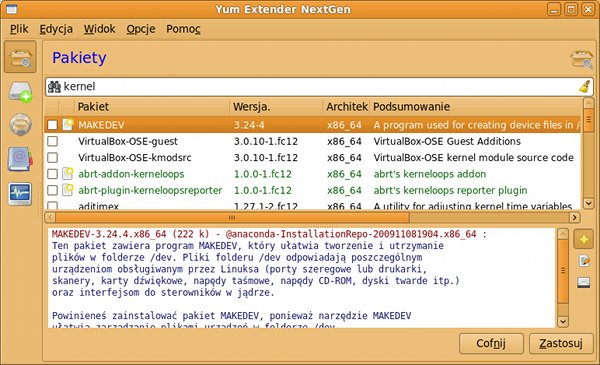Click the description pane scrollbar thumb
The height and width of the screenshot is (365, 600).
point(562,271)
